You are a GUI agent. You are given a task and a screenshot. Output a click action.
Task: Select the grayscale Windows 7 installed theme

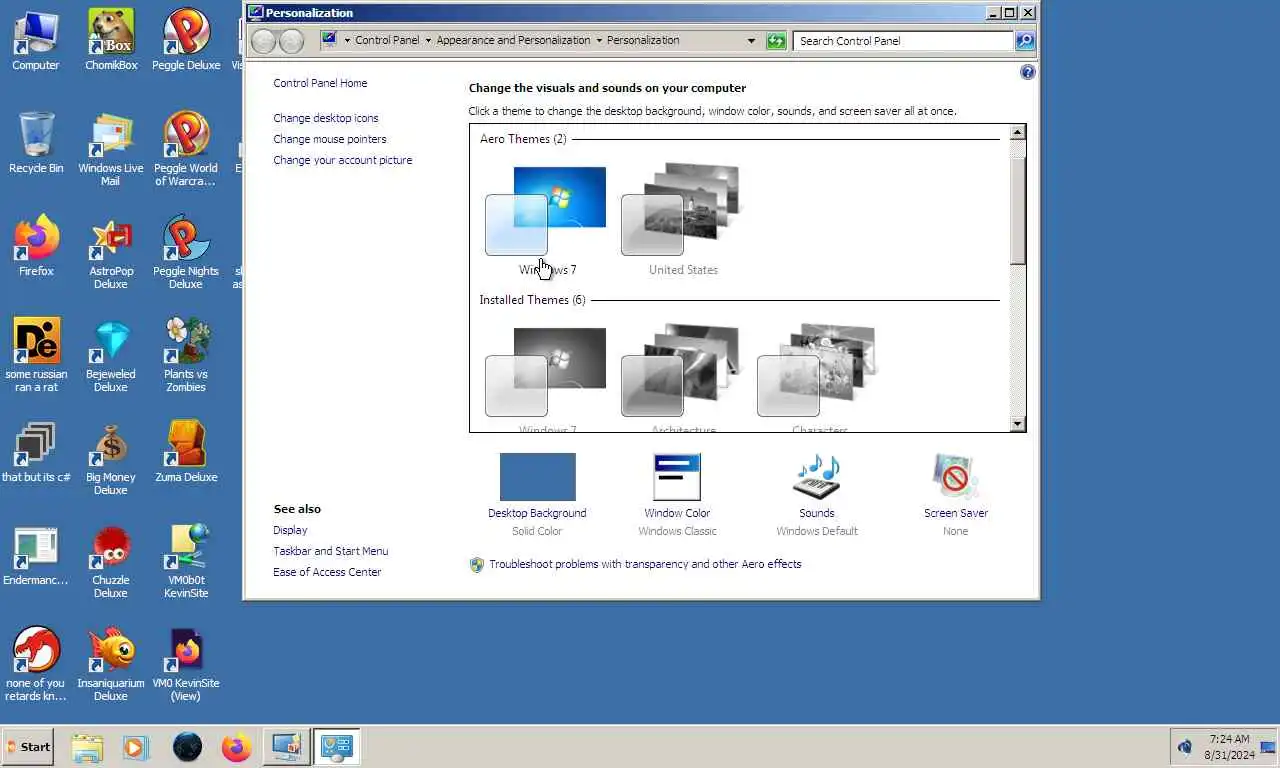(x=546, y=372)
